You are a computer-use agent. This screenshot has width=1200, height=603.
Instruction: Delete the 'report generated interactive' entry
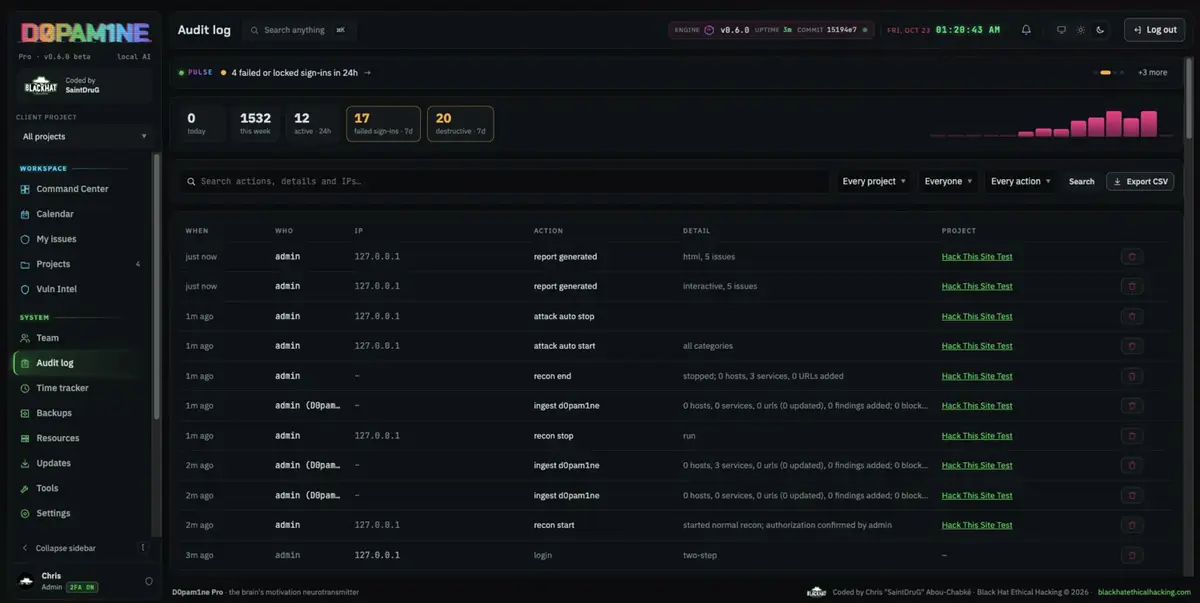(1132, 286)
